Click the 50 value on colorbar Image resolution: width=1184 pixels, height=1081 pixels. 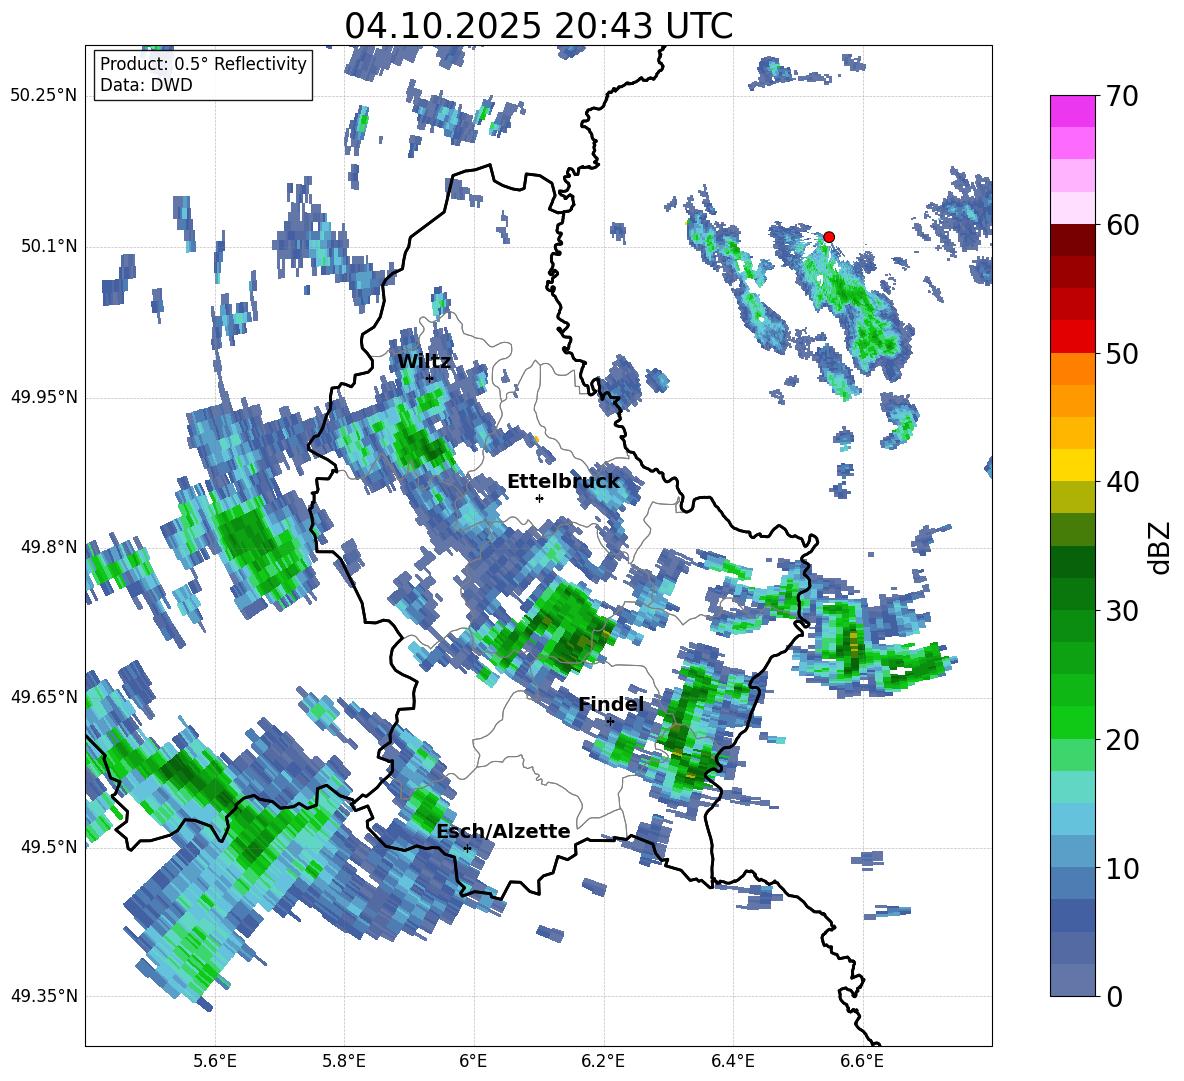(1121, 354)
